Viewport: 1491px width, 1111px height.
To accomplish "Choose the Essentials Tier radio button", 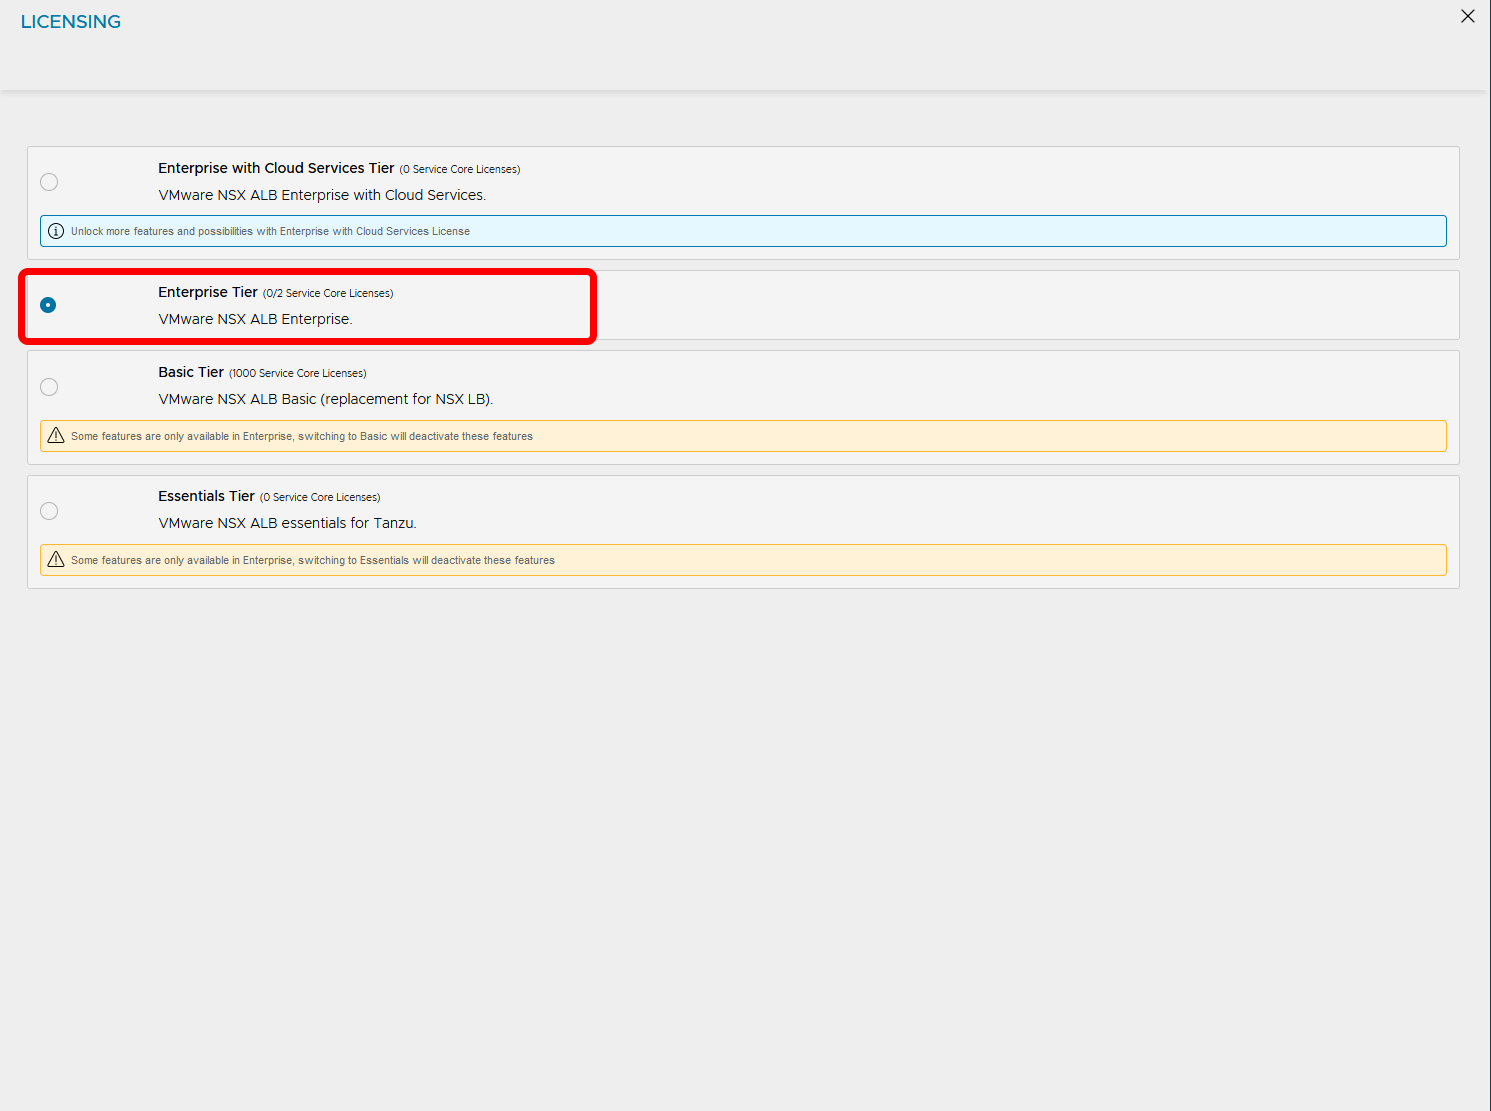I will click(x=49, y=511).
